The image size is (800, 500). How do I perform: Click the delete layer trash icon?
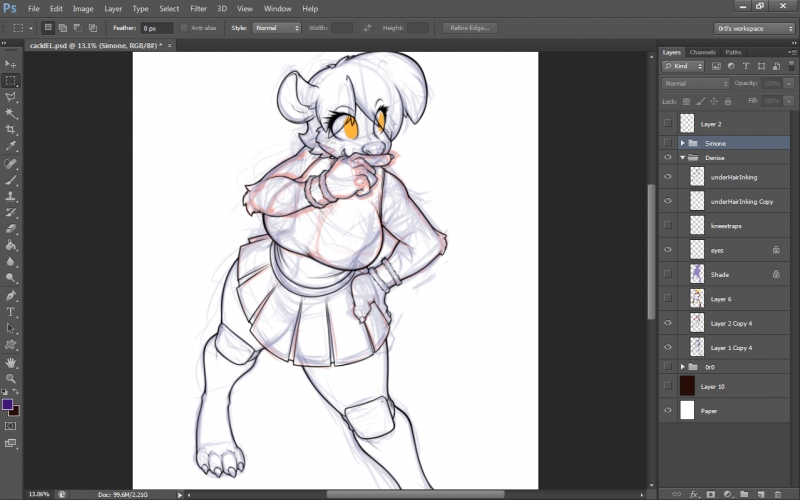click(x=776, y=493)
